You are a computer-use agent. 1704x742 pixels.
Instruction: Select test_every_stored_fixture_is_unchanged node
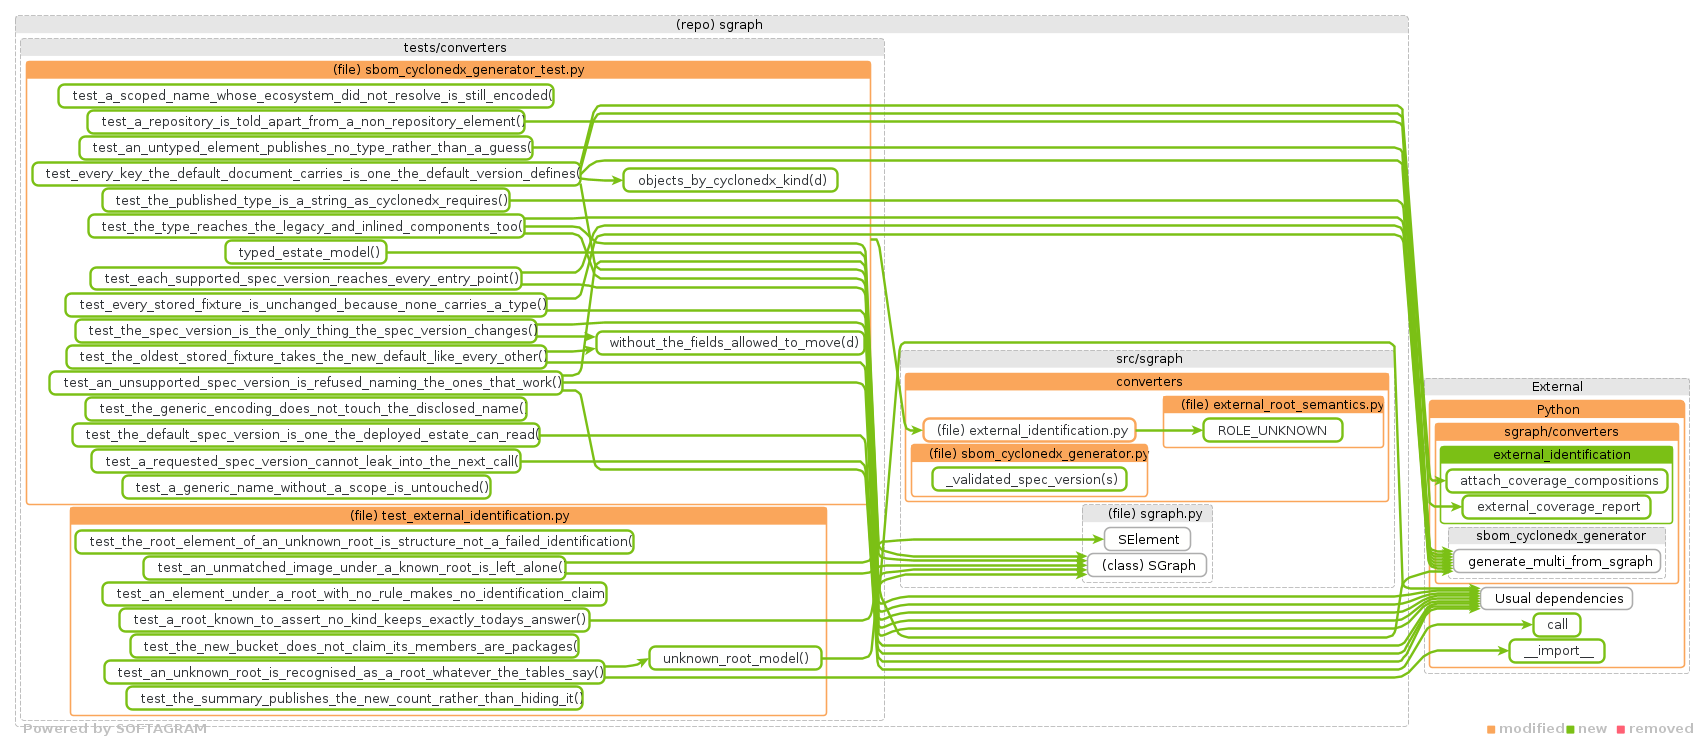[306, 304]
